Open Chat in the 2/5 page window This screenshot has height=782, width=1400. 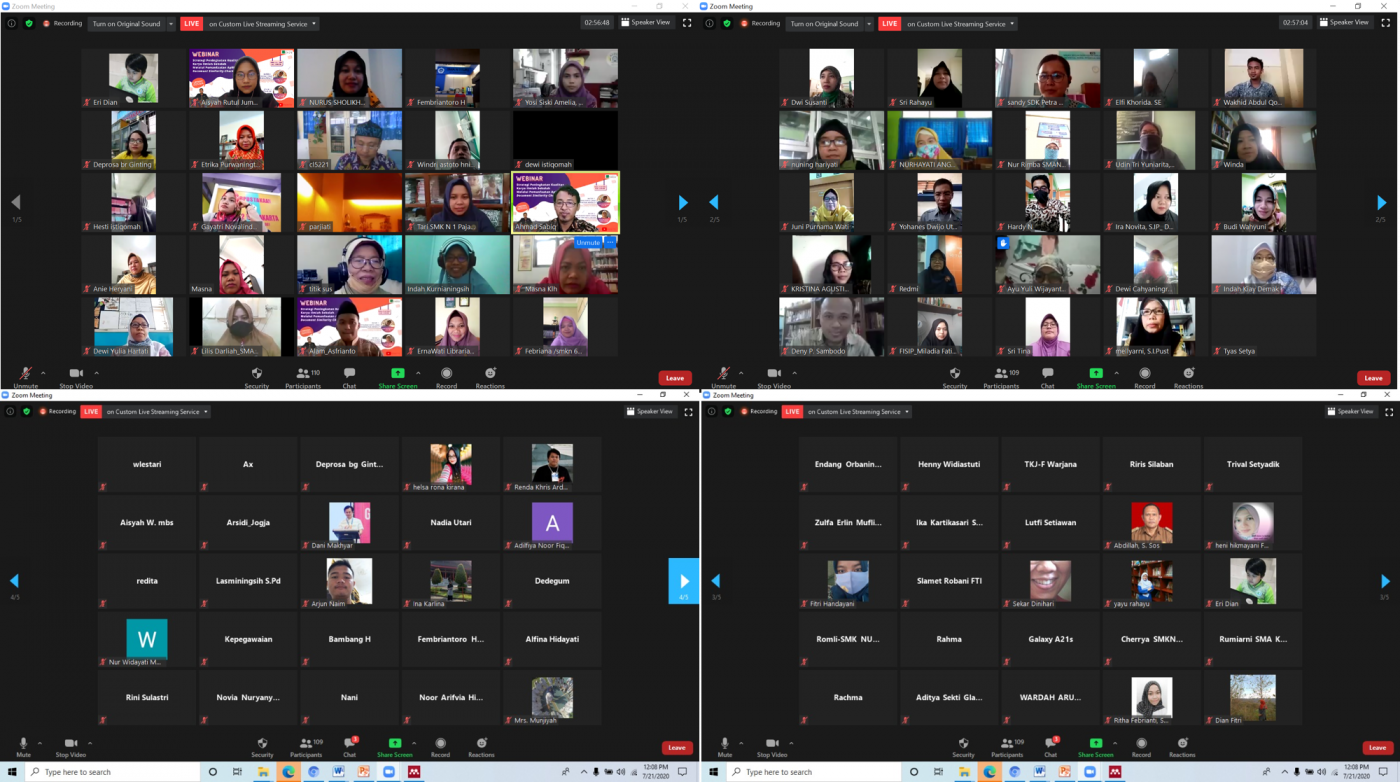point(1047,377)
